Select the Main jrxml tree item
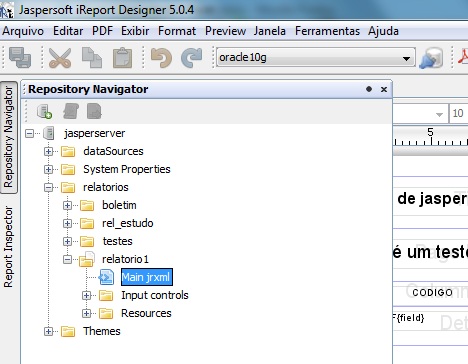This screenshot has height=364, width=468. pyautogui.click(x=147, y=277)
